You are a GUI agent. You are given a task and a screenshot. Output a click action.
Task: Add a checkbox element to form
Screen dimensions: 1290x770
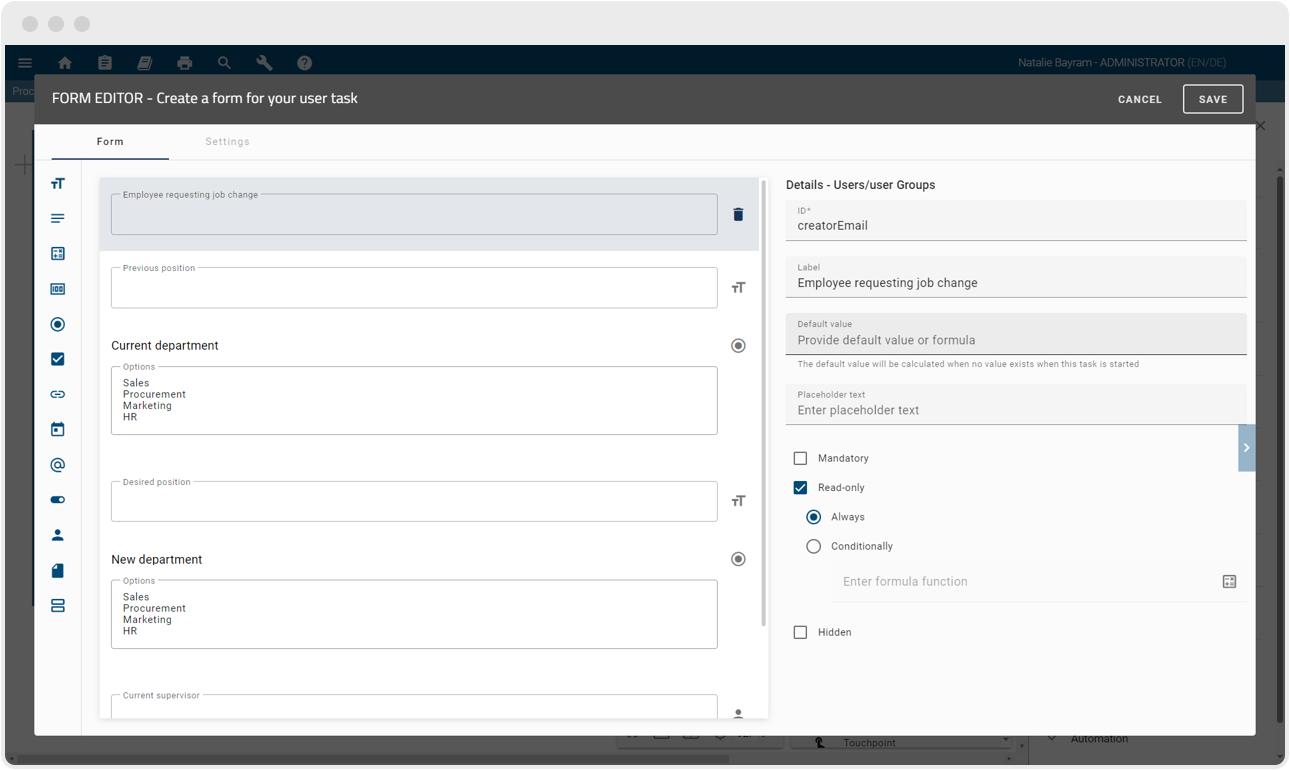click(58, 359)
